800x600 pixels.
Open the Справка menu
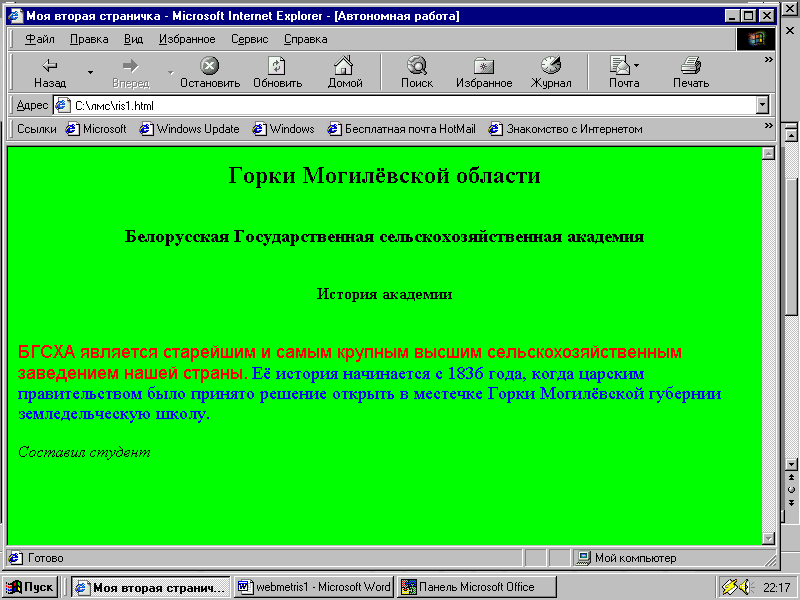[306, 39]
